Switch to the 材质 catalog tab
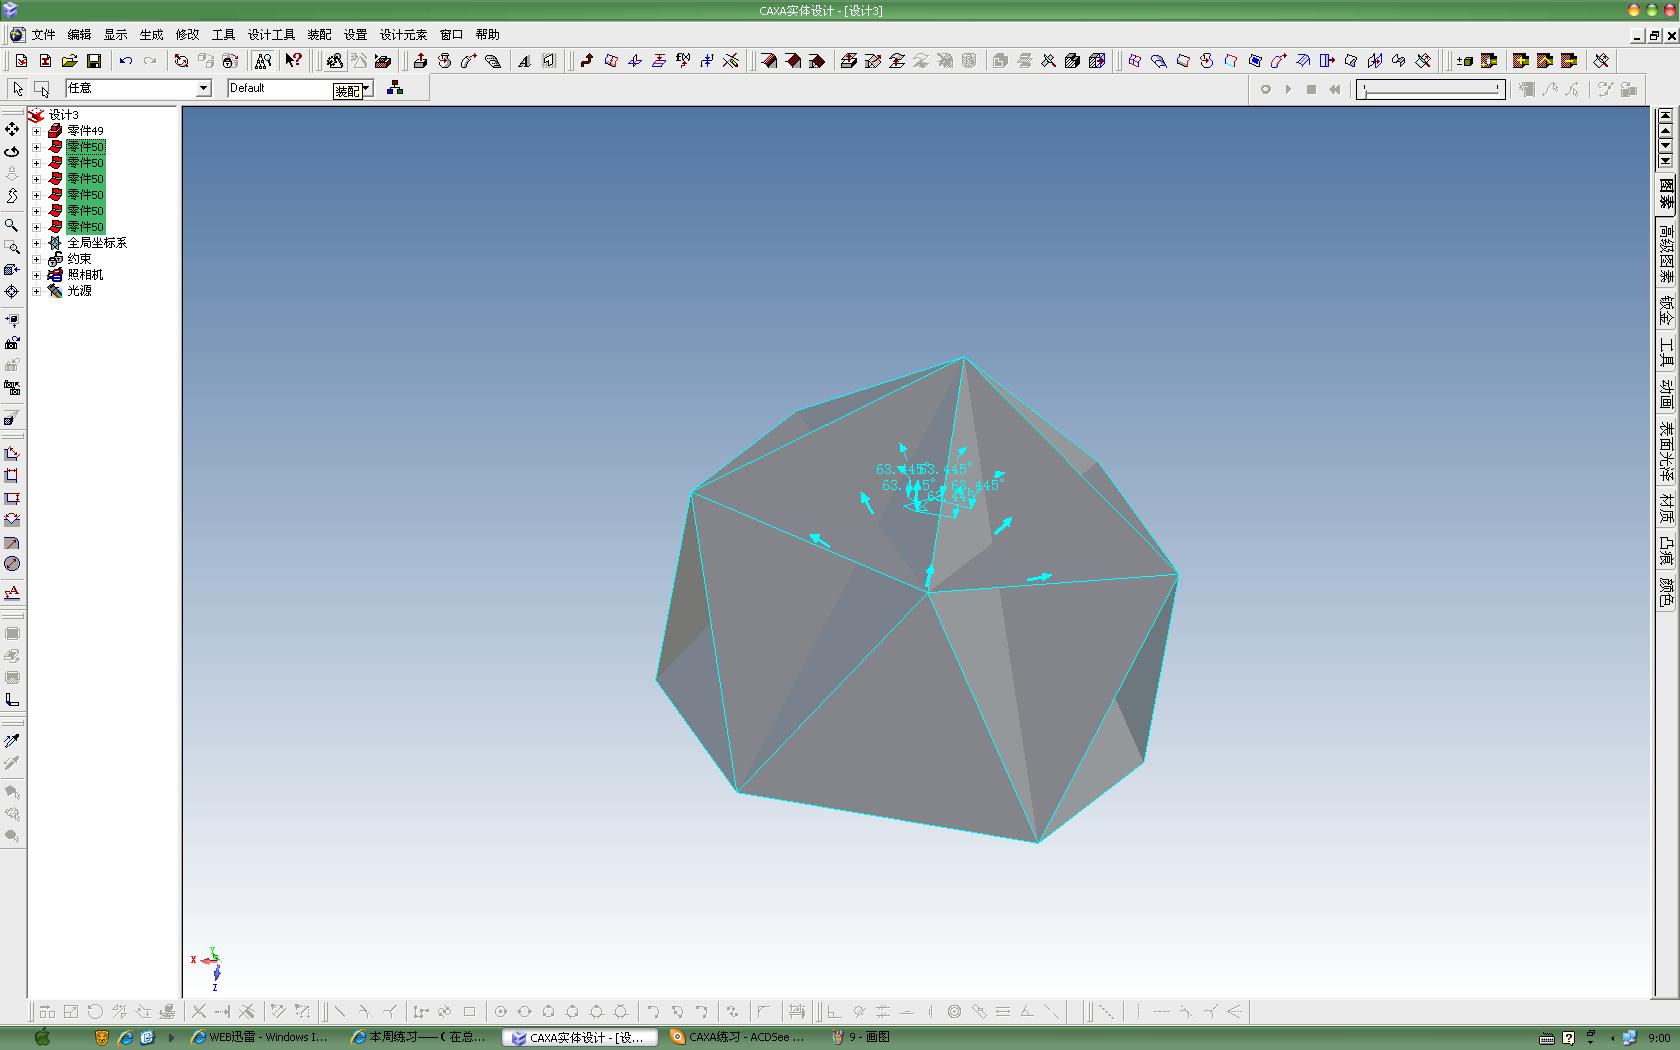The height and width of the screenshot is (1050, 1680). pos(1666,509)
